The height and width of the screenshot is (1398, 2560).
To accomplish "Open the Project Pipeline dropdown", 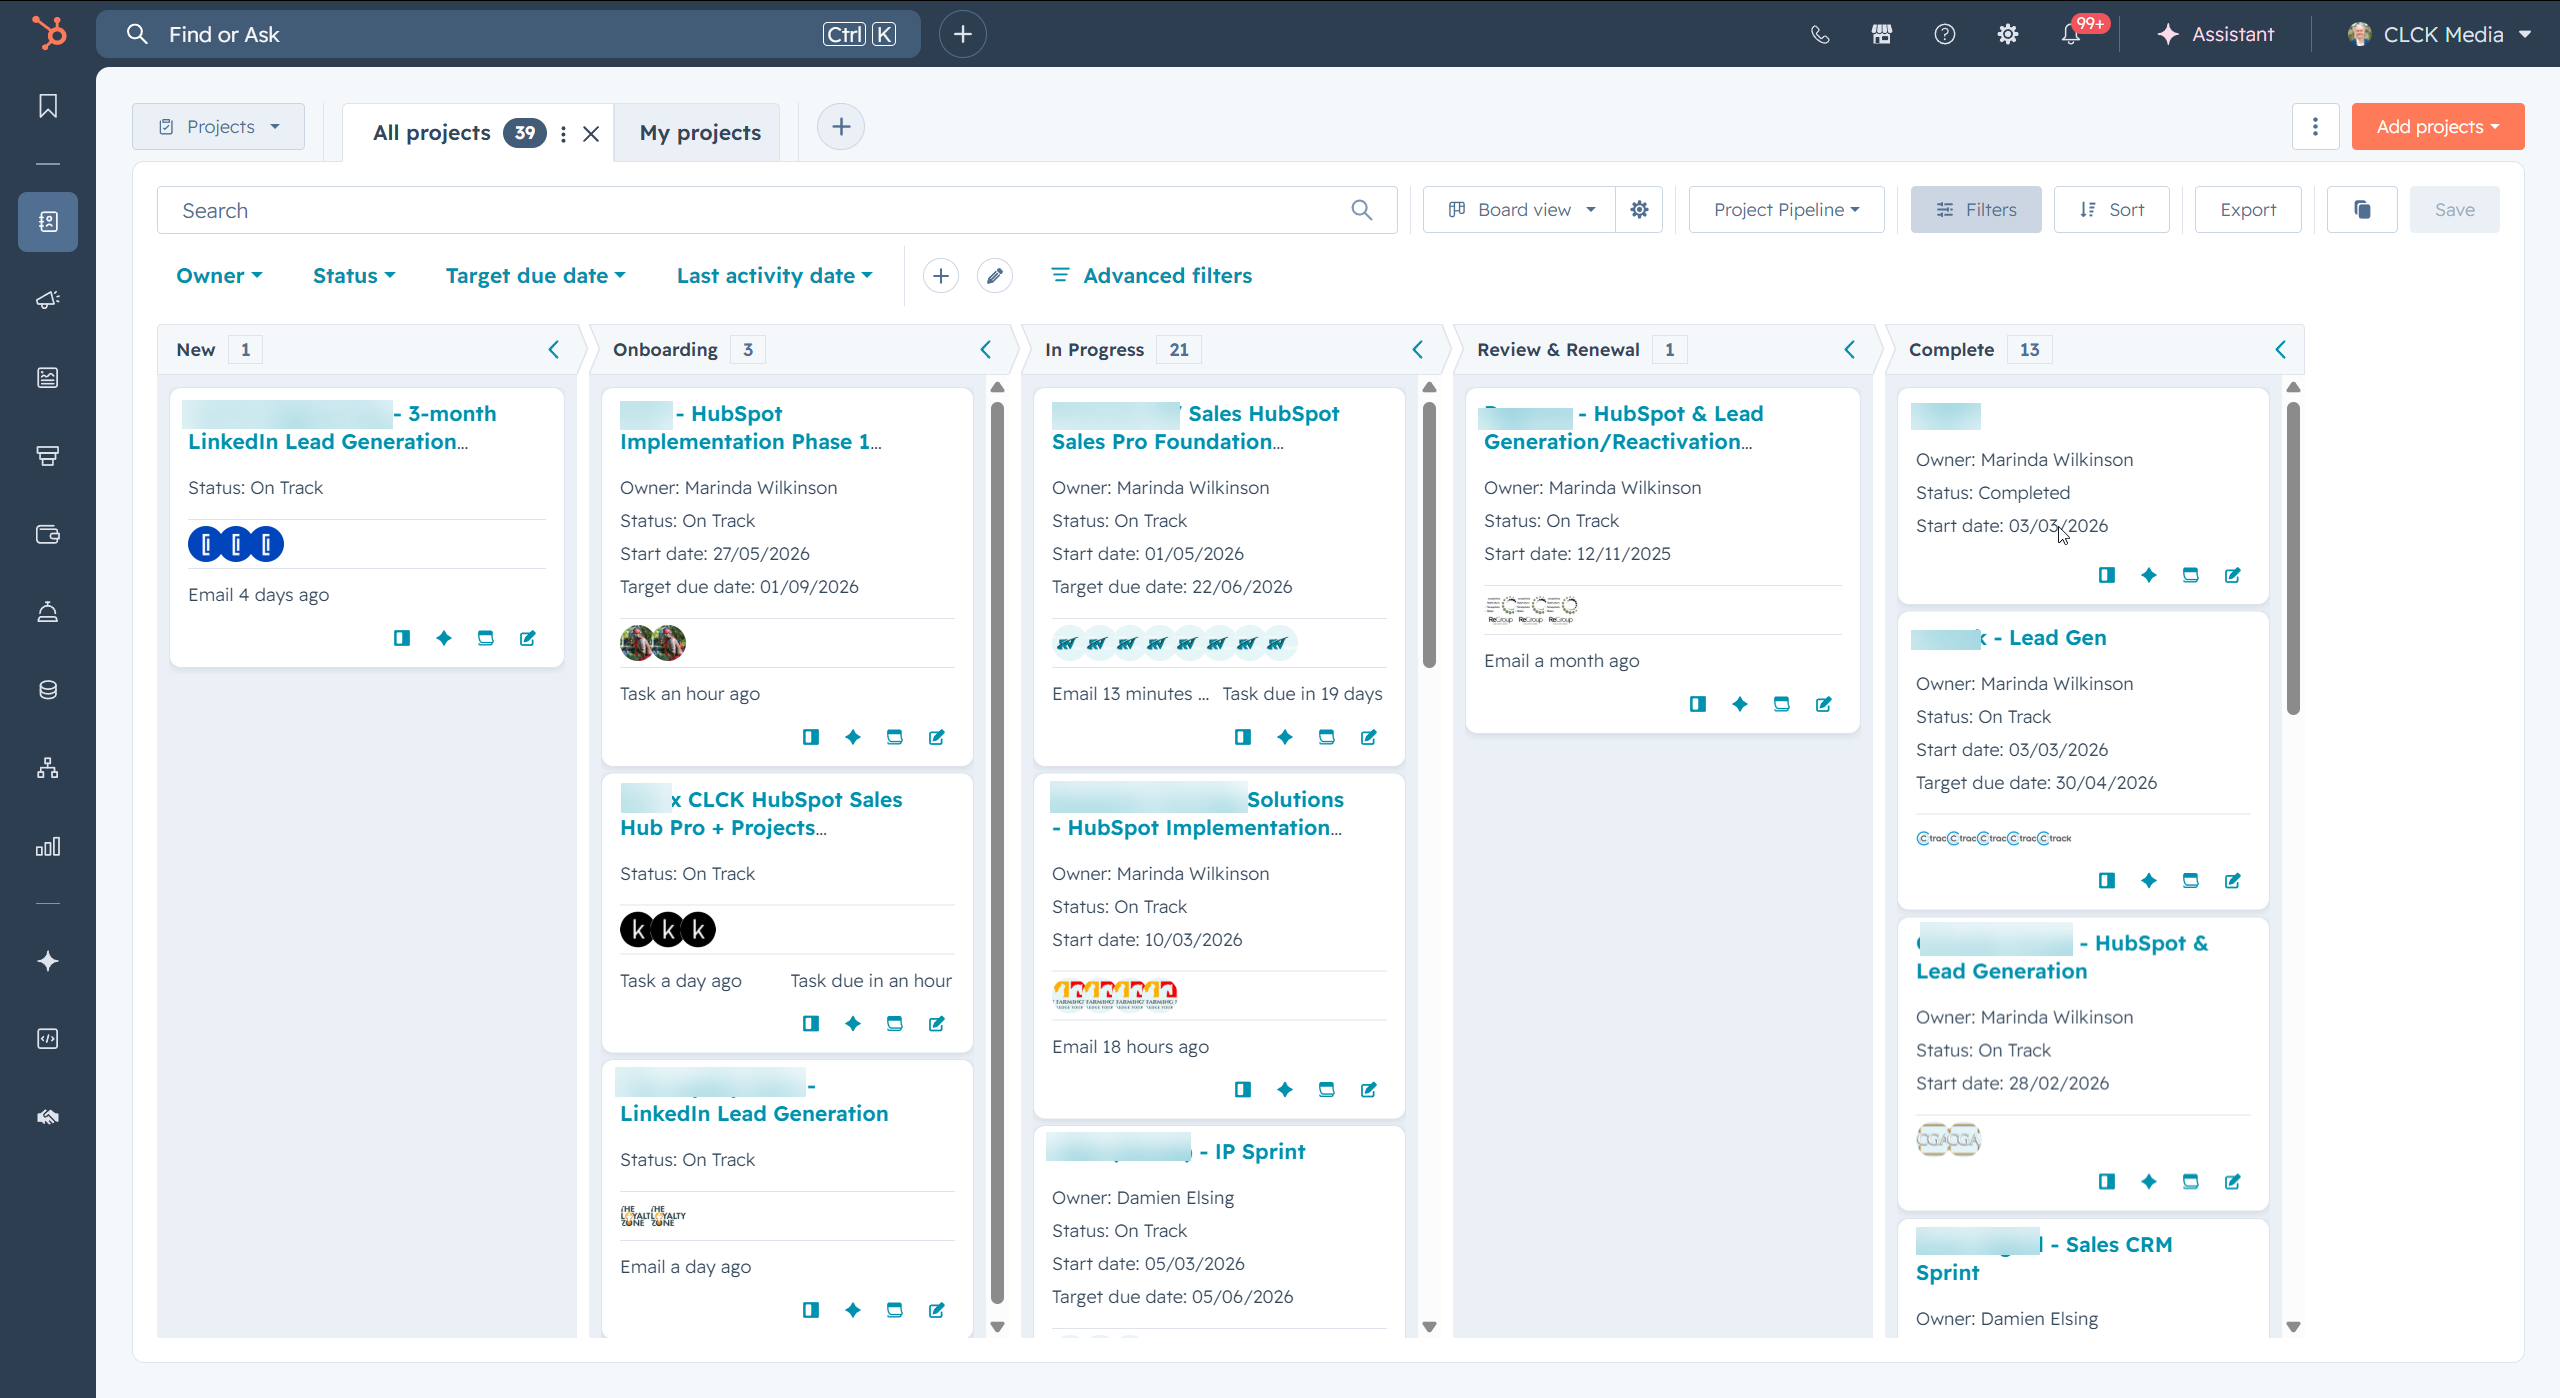I will 1787,210.
